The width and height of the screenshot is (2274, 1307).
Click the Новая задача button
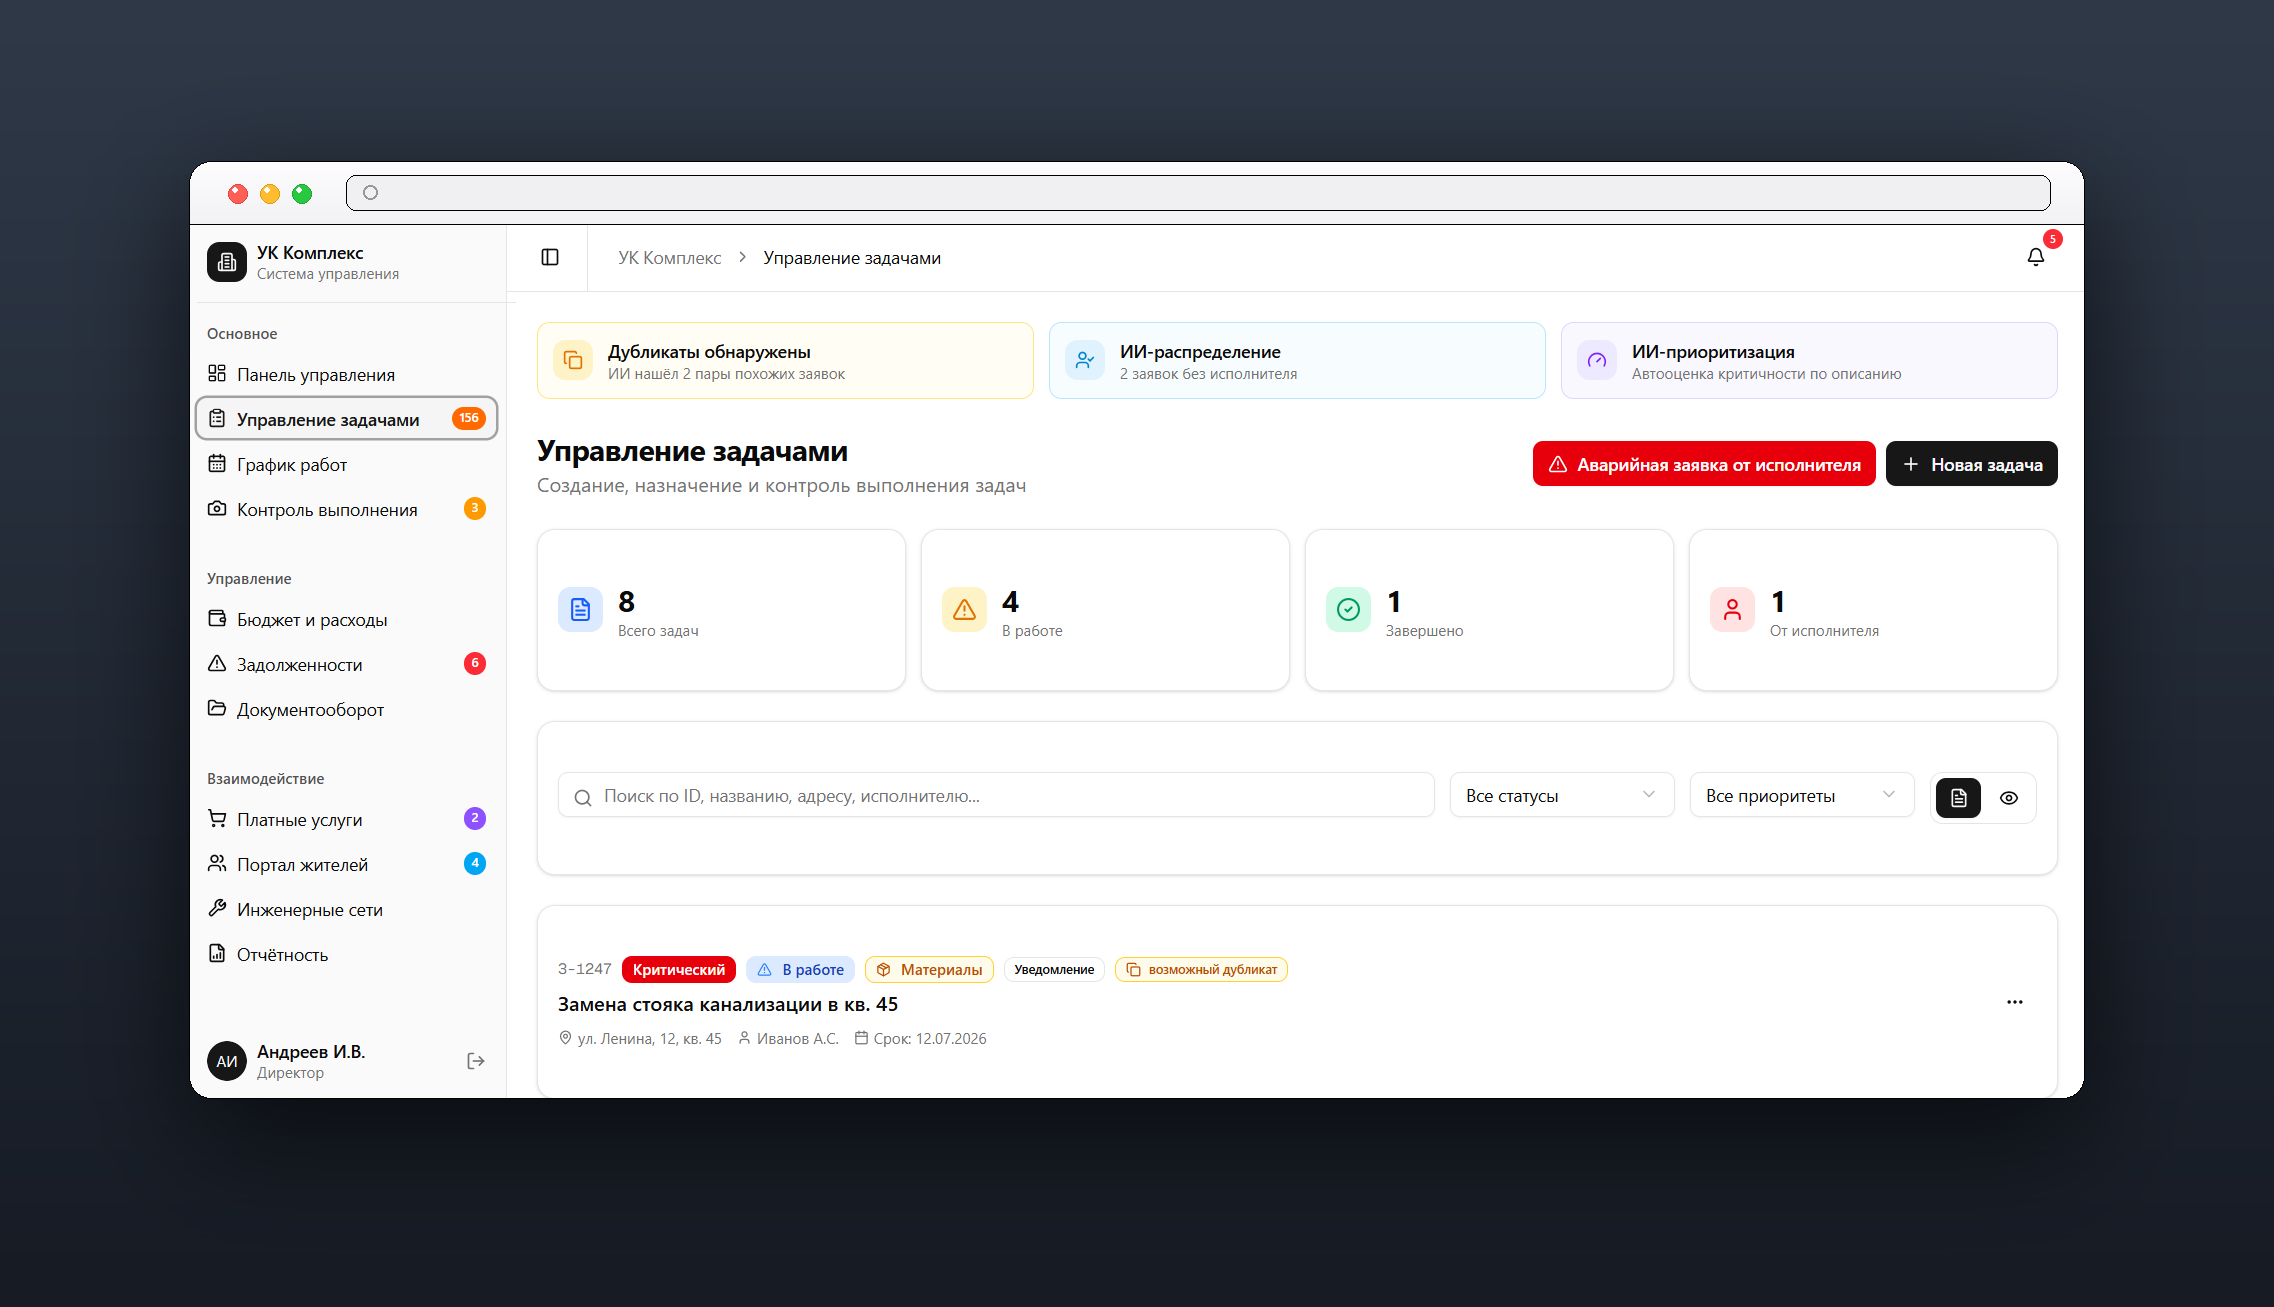[x=1971, y=464]
